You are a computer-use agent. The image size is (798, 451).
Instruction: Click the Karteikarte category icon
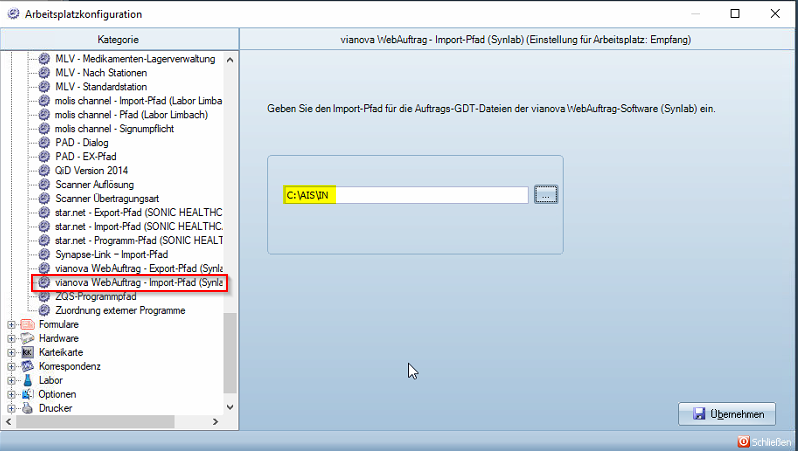click(27, 353)
